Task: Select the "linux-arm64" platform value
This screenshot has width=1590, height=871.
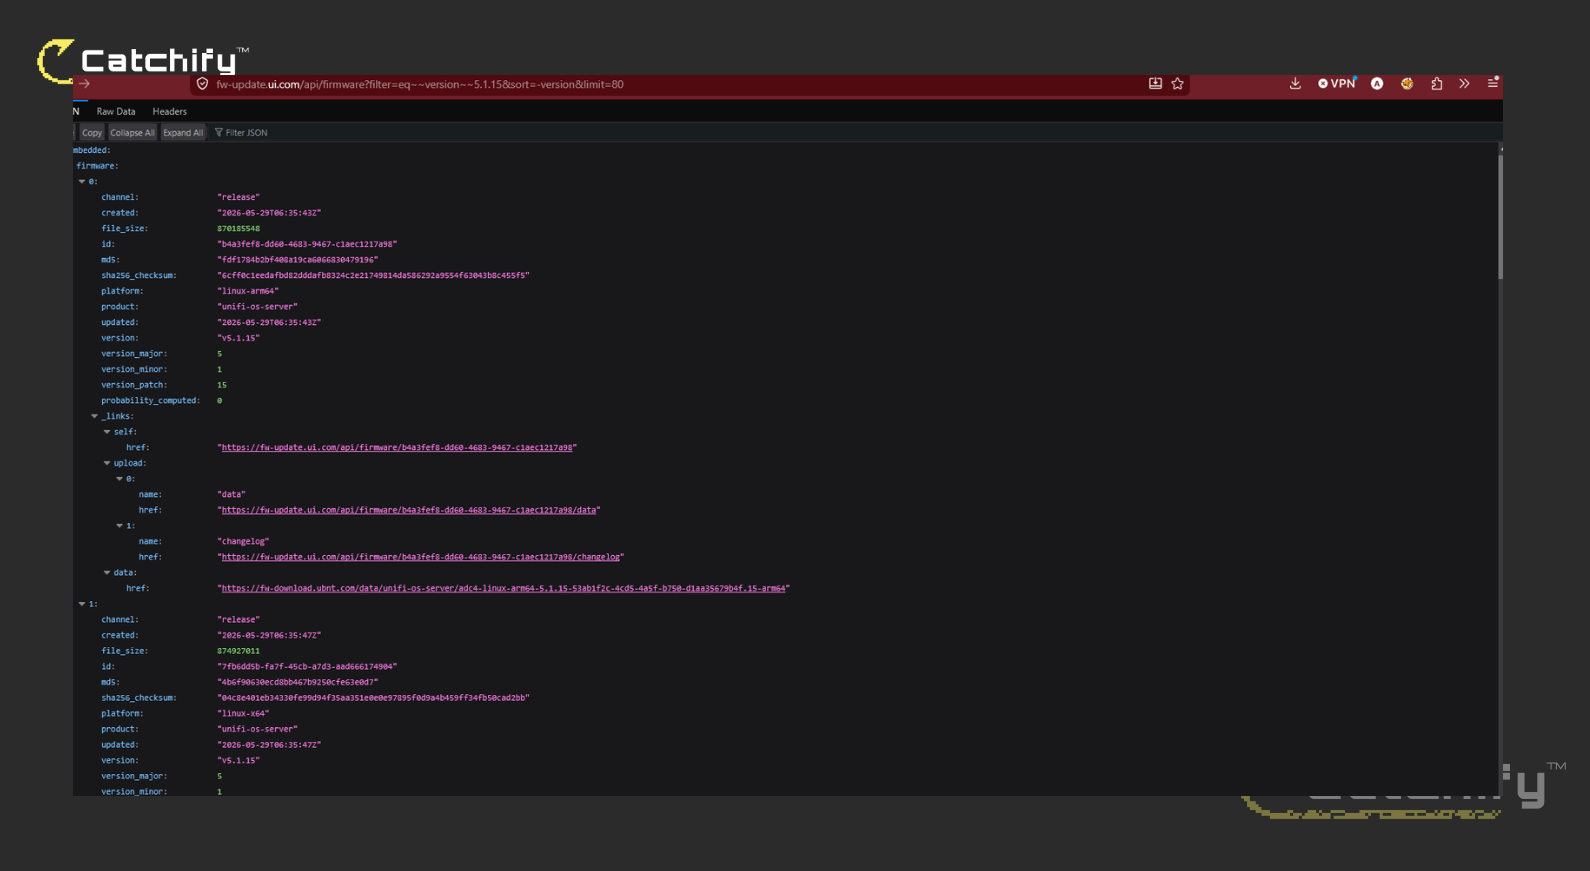Action: pos(248,291)
